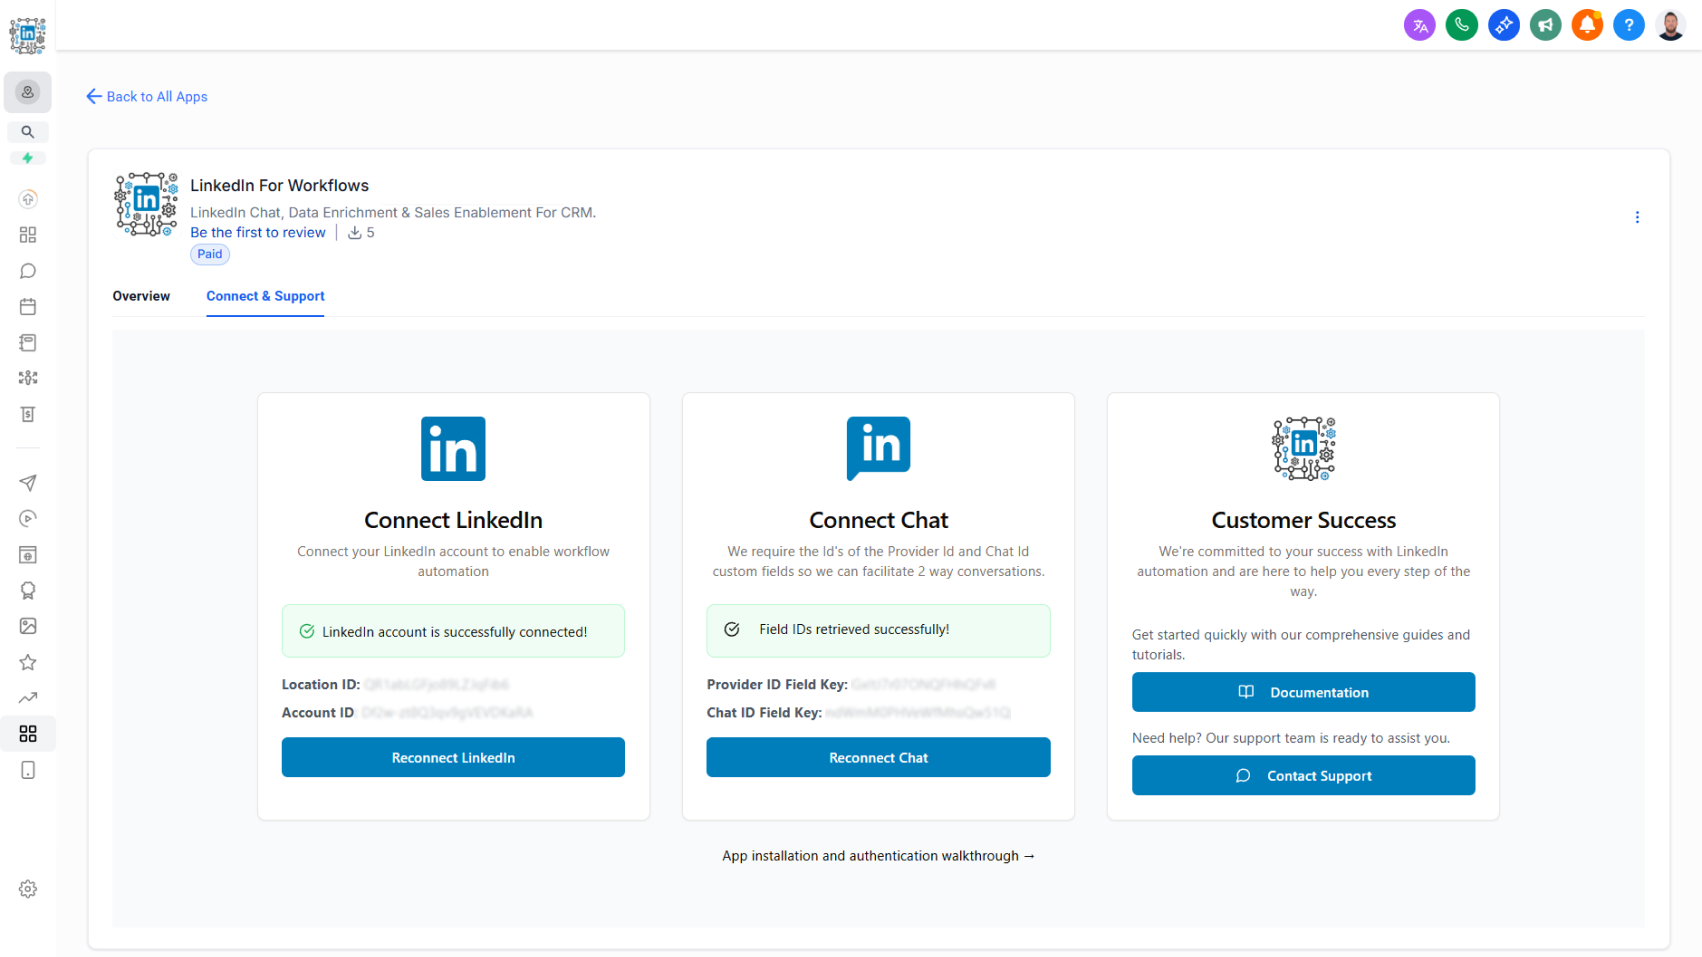Open the search magnifier in the sidebar
The width and height of the screenshot is (1702, 957).
[x=28, y=131]
